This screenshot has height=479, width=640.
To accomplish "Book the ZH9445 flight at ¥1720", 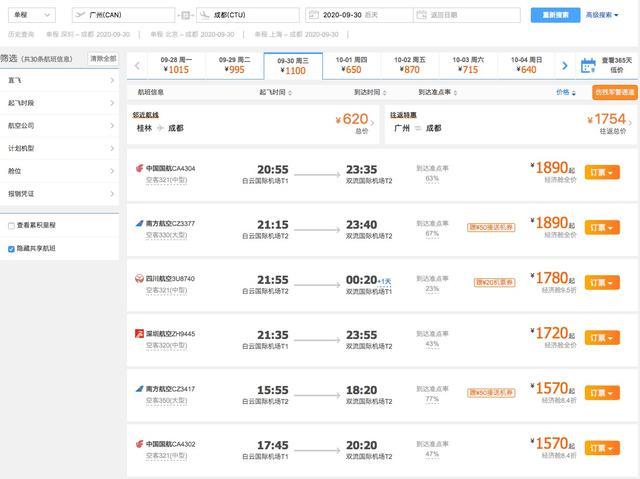I will 602,337.
